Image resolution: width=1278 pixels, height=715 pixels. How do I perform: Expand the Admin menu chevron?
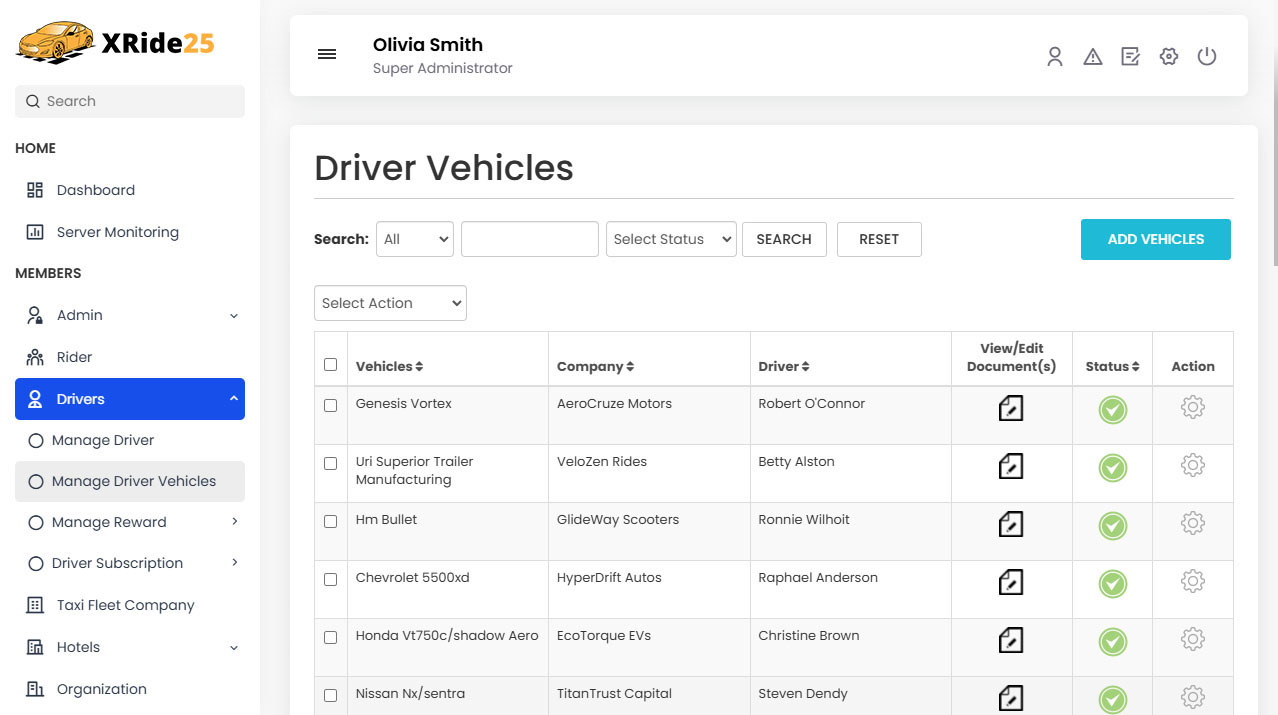coord(234,316)
